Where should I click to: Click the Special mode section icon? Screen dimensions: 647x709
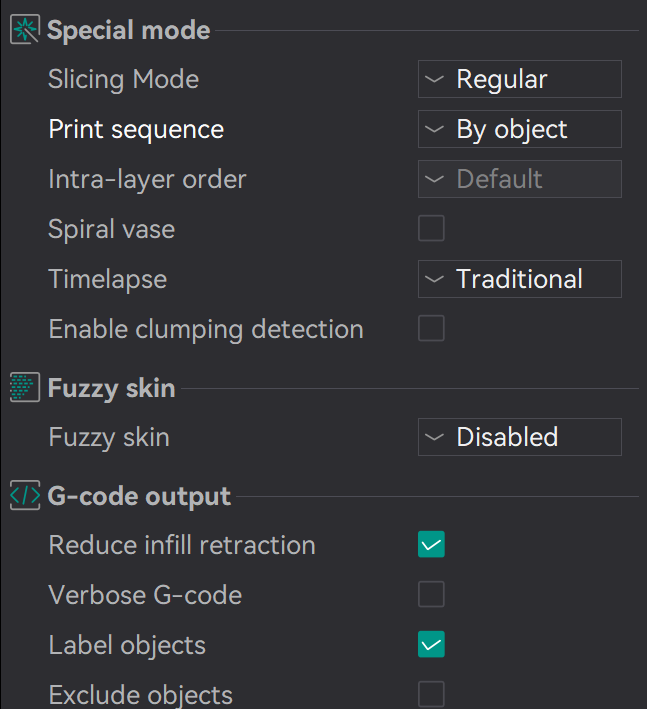[x=24, y=30]
